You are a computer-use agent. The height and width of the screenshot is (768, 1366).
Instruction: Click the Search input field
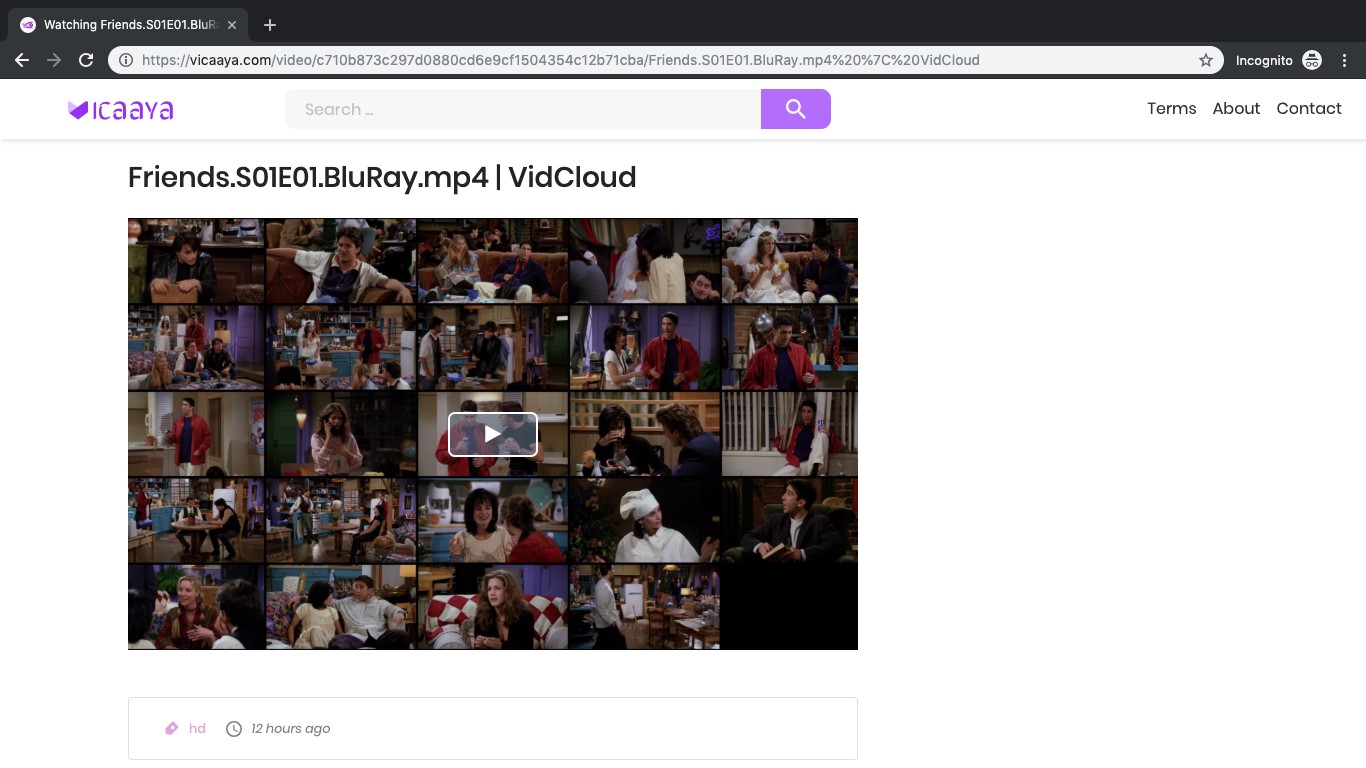coord(523,109)
